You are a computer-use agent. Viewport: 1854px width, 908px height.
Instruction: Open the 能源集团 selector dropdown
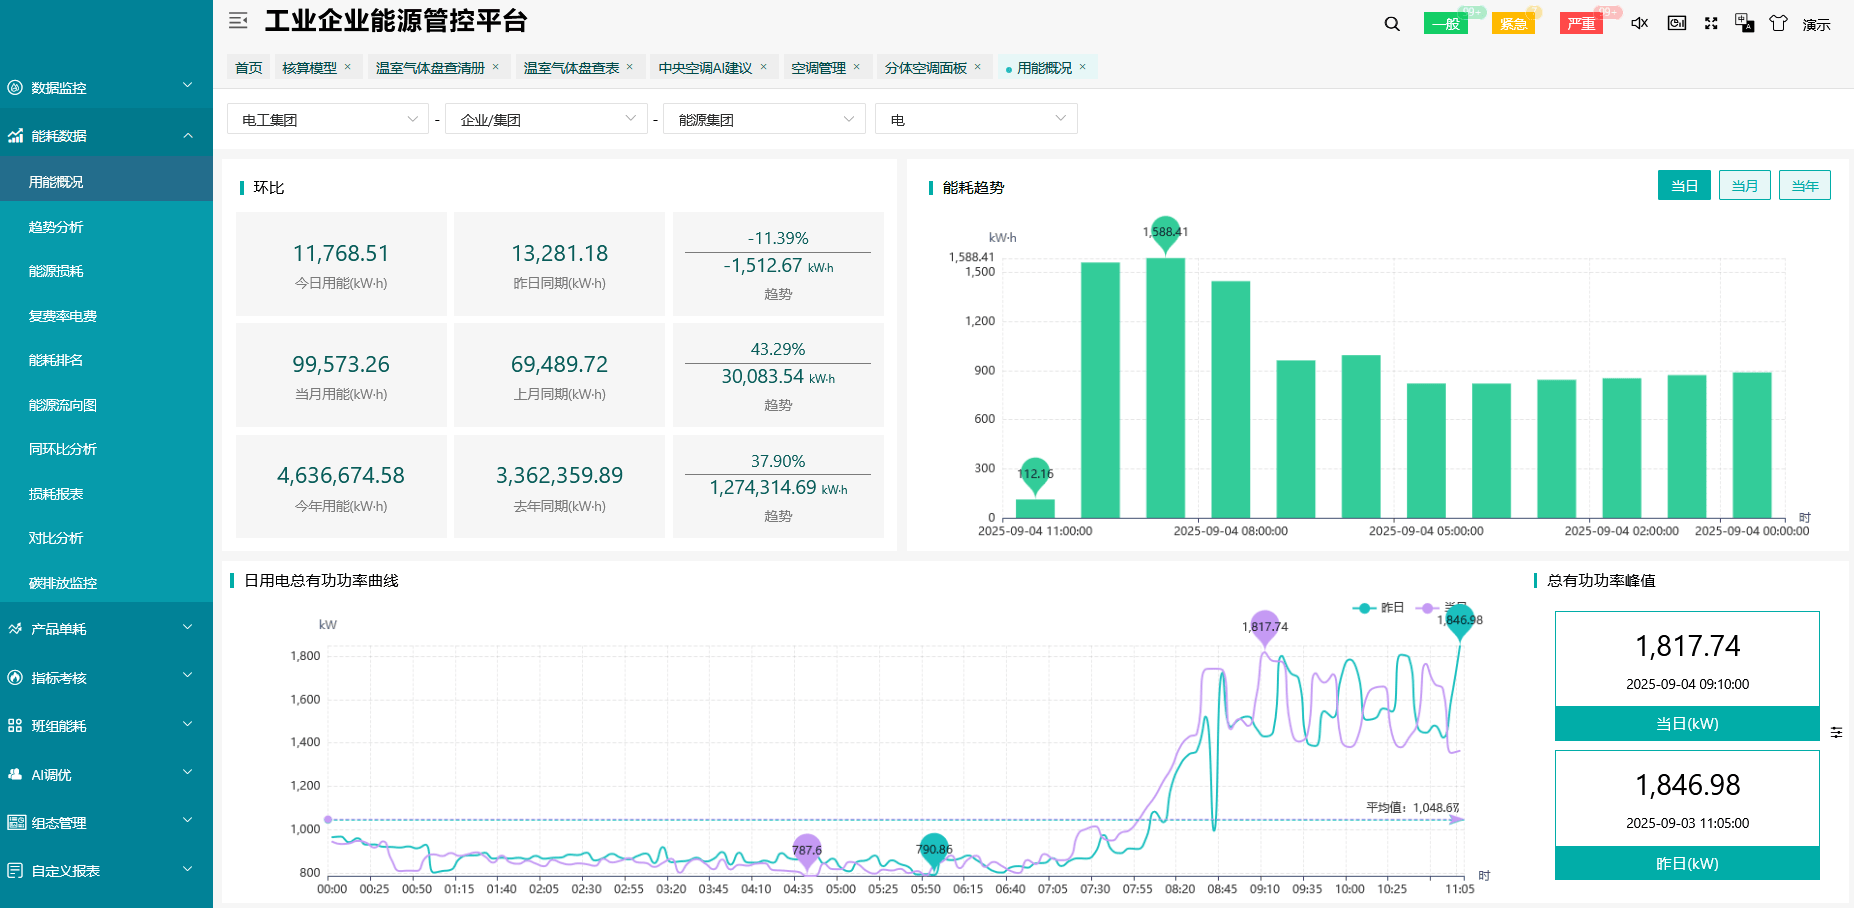coord(763,118)
